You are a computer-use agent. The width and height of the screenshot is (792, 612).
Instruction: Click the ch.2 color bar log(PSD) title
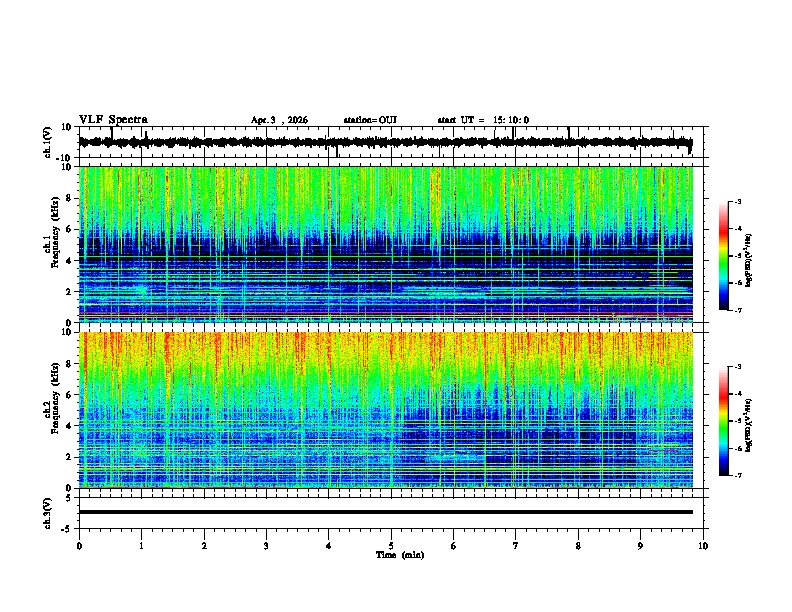pyautogui.click(x=749, y=425)
